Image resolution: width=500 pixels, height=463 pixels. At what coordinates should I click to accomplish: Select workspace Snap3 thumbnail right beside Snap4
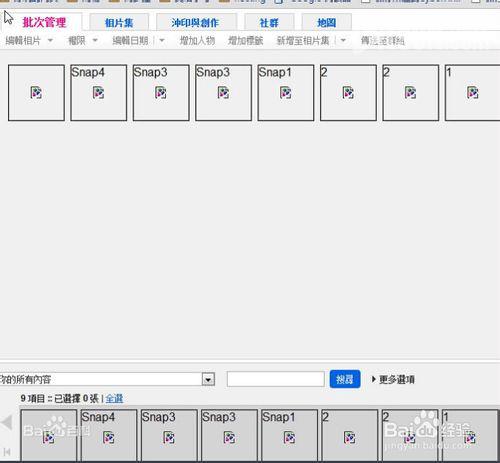161,93
